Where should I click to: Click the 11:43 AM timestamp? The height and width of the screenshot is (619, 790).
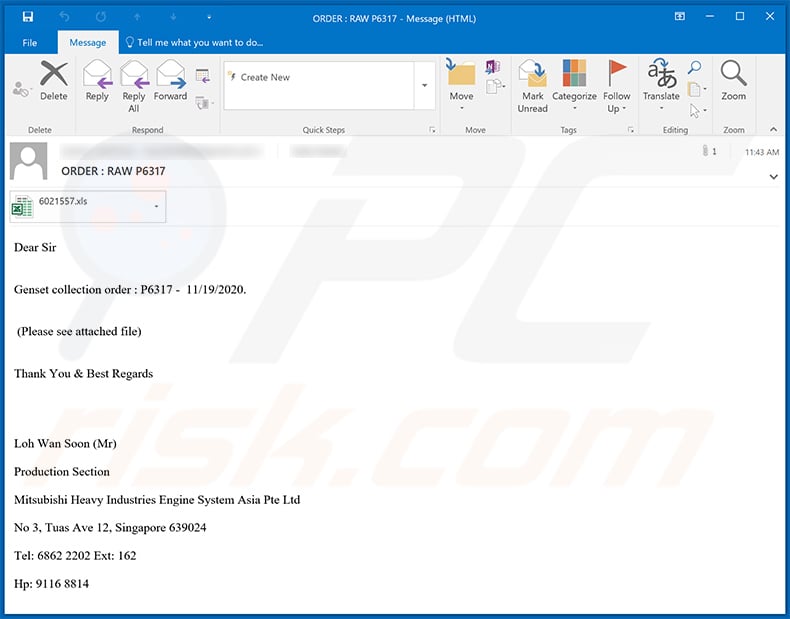(x=762, y=152)
